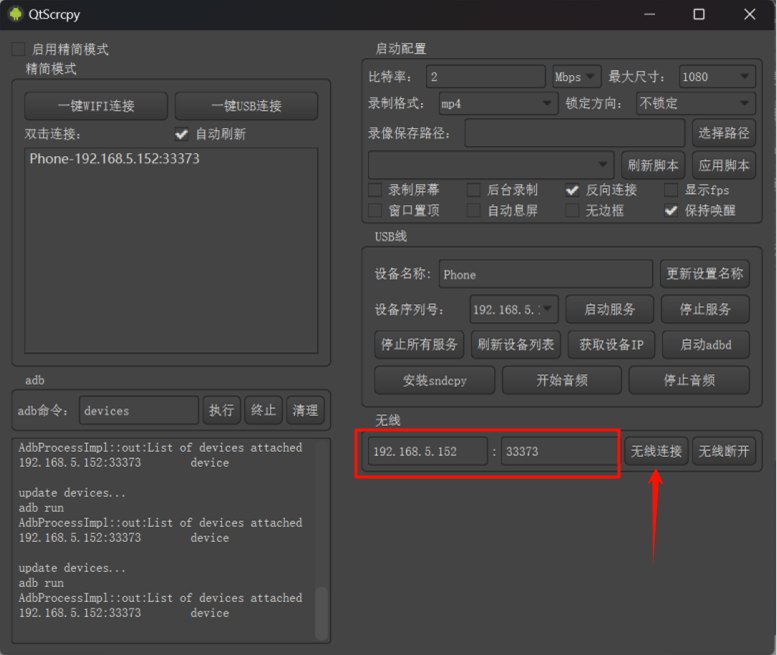Enable 自动息屏 checkbox
The image size is (777, 655).
point(474,211)
